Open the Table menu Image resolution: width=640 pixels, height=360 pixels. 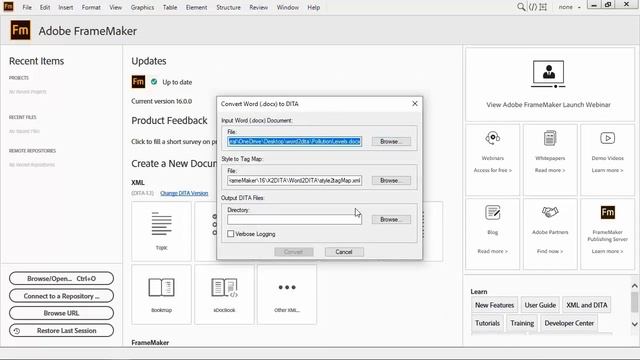(x=170, y=7)
